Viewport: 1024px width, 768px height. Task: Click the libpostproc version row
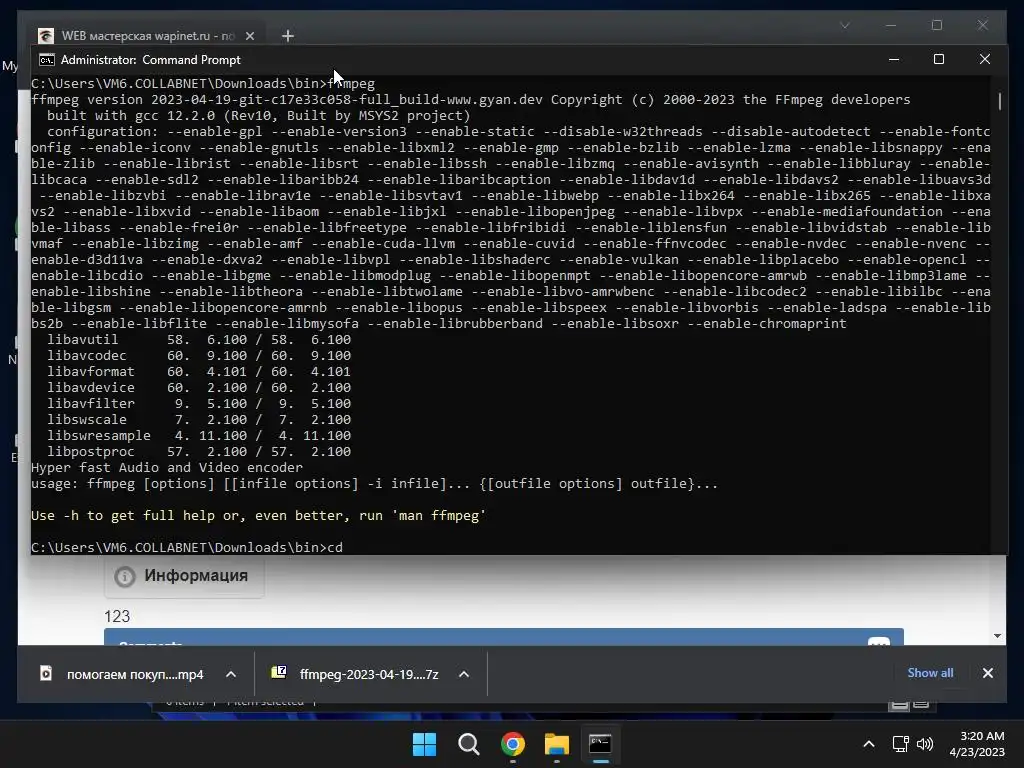(199, 451)
